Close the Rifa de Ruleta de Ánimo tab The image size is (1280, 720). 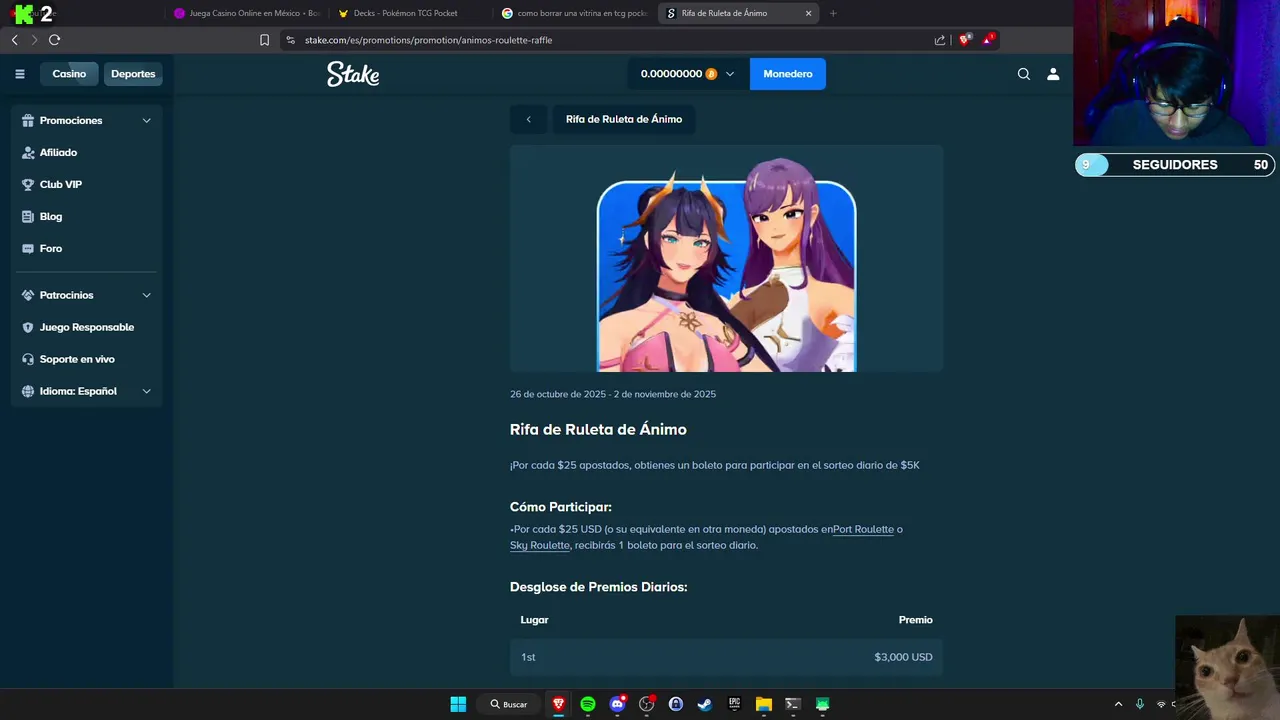(x=808, y=13)
